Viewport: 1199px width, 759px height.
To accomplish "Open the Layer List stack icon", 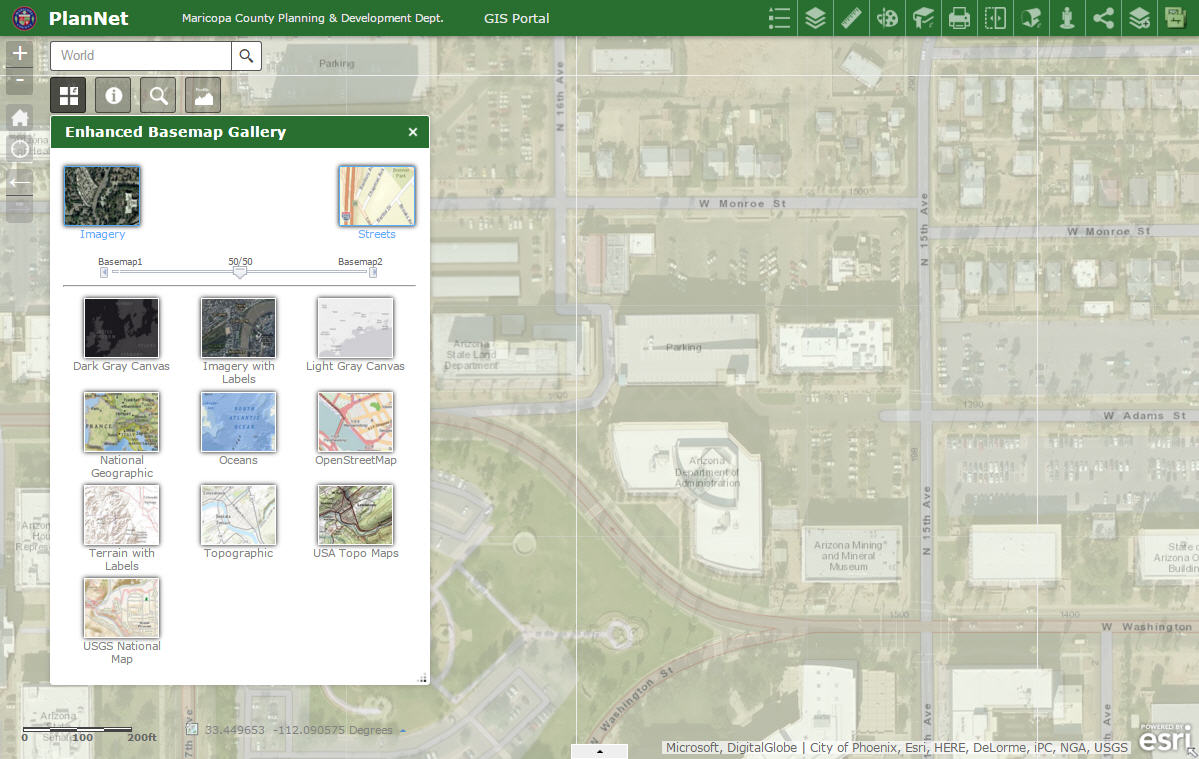I will [x=815, y=18].
